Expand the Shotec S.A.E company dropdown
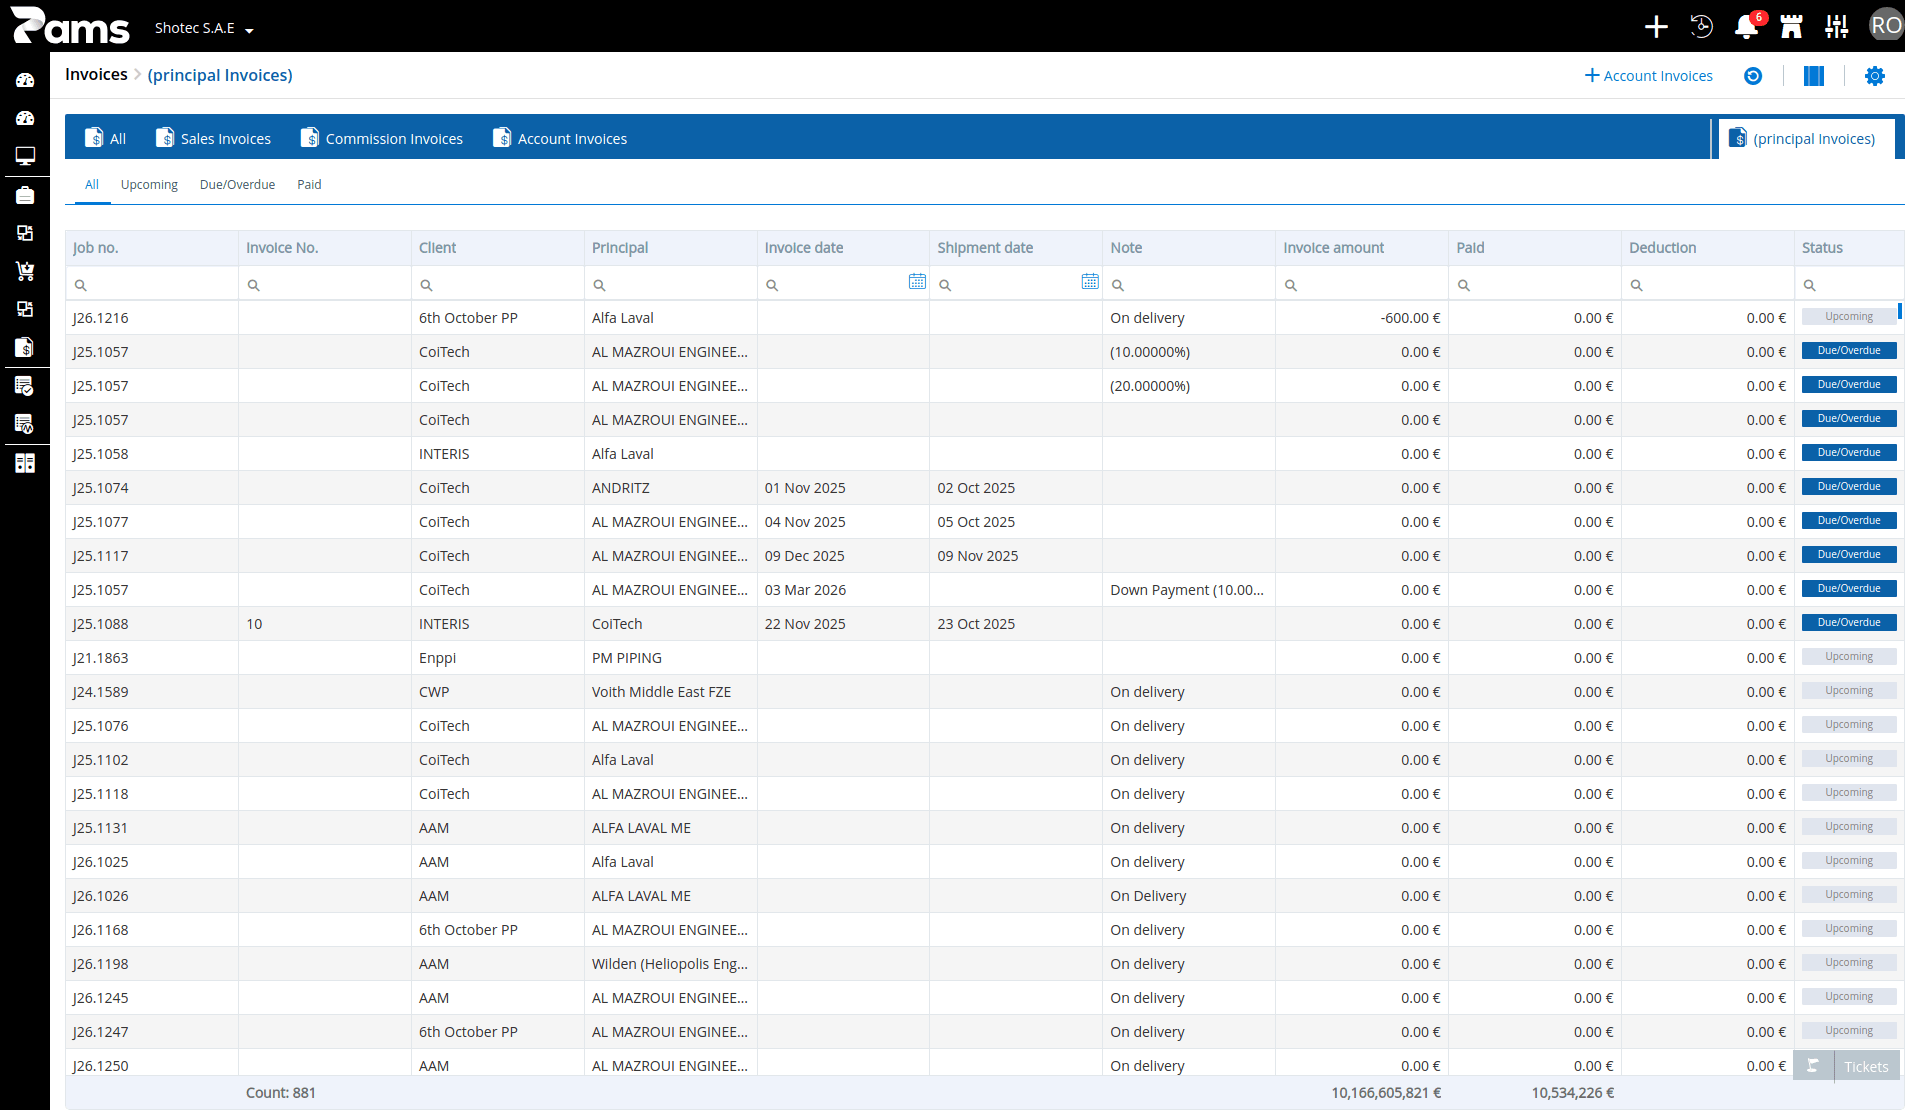 coord(204,28)
